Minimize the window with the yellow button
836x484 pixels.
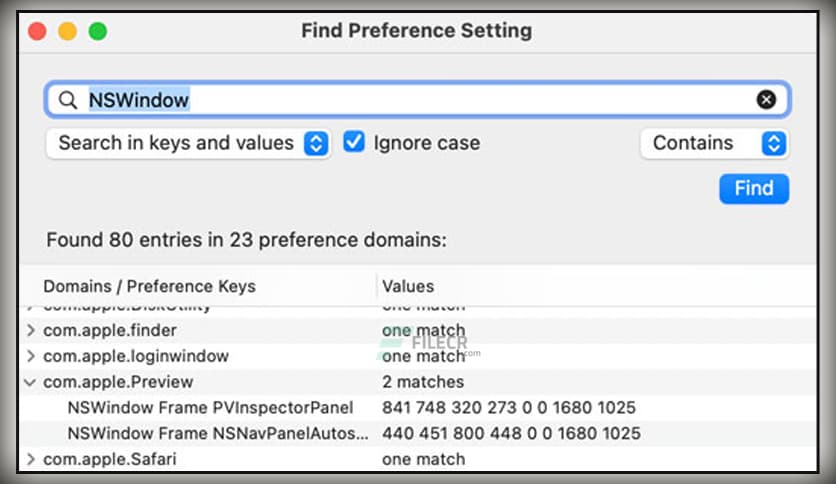(x=68, y=31)
